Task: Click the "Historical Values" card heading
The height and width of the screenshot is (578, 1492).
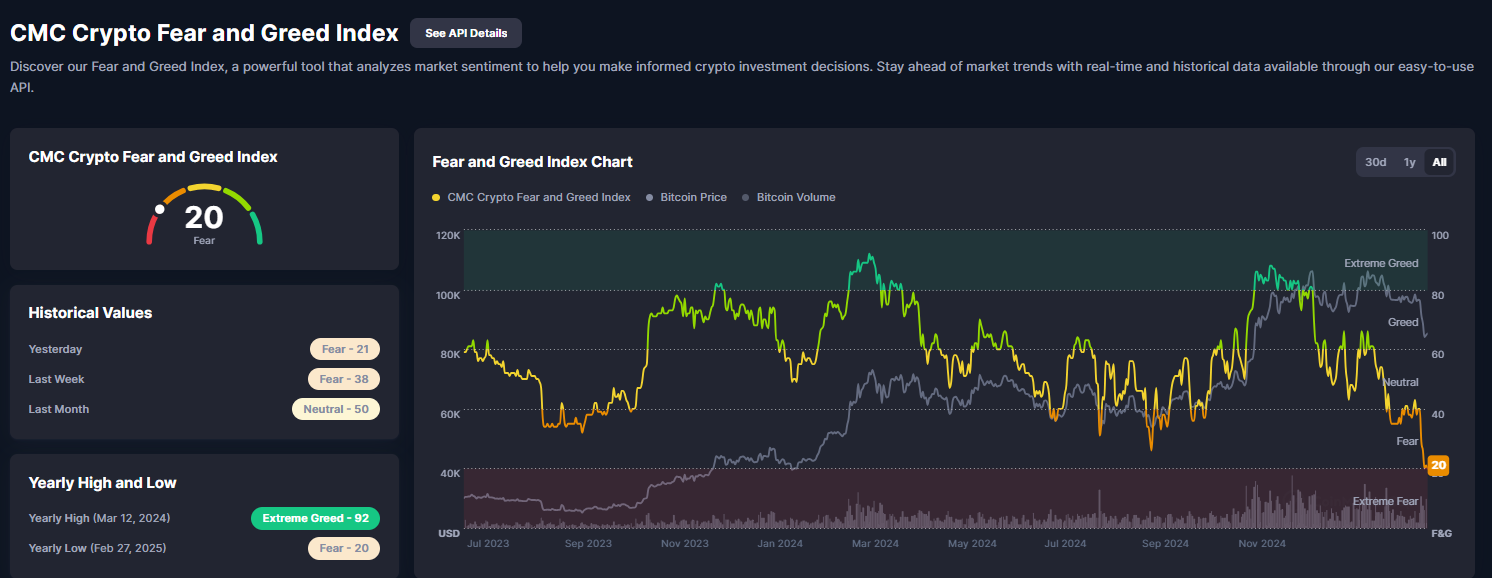Action: (91, 313)
